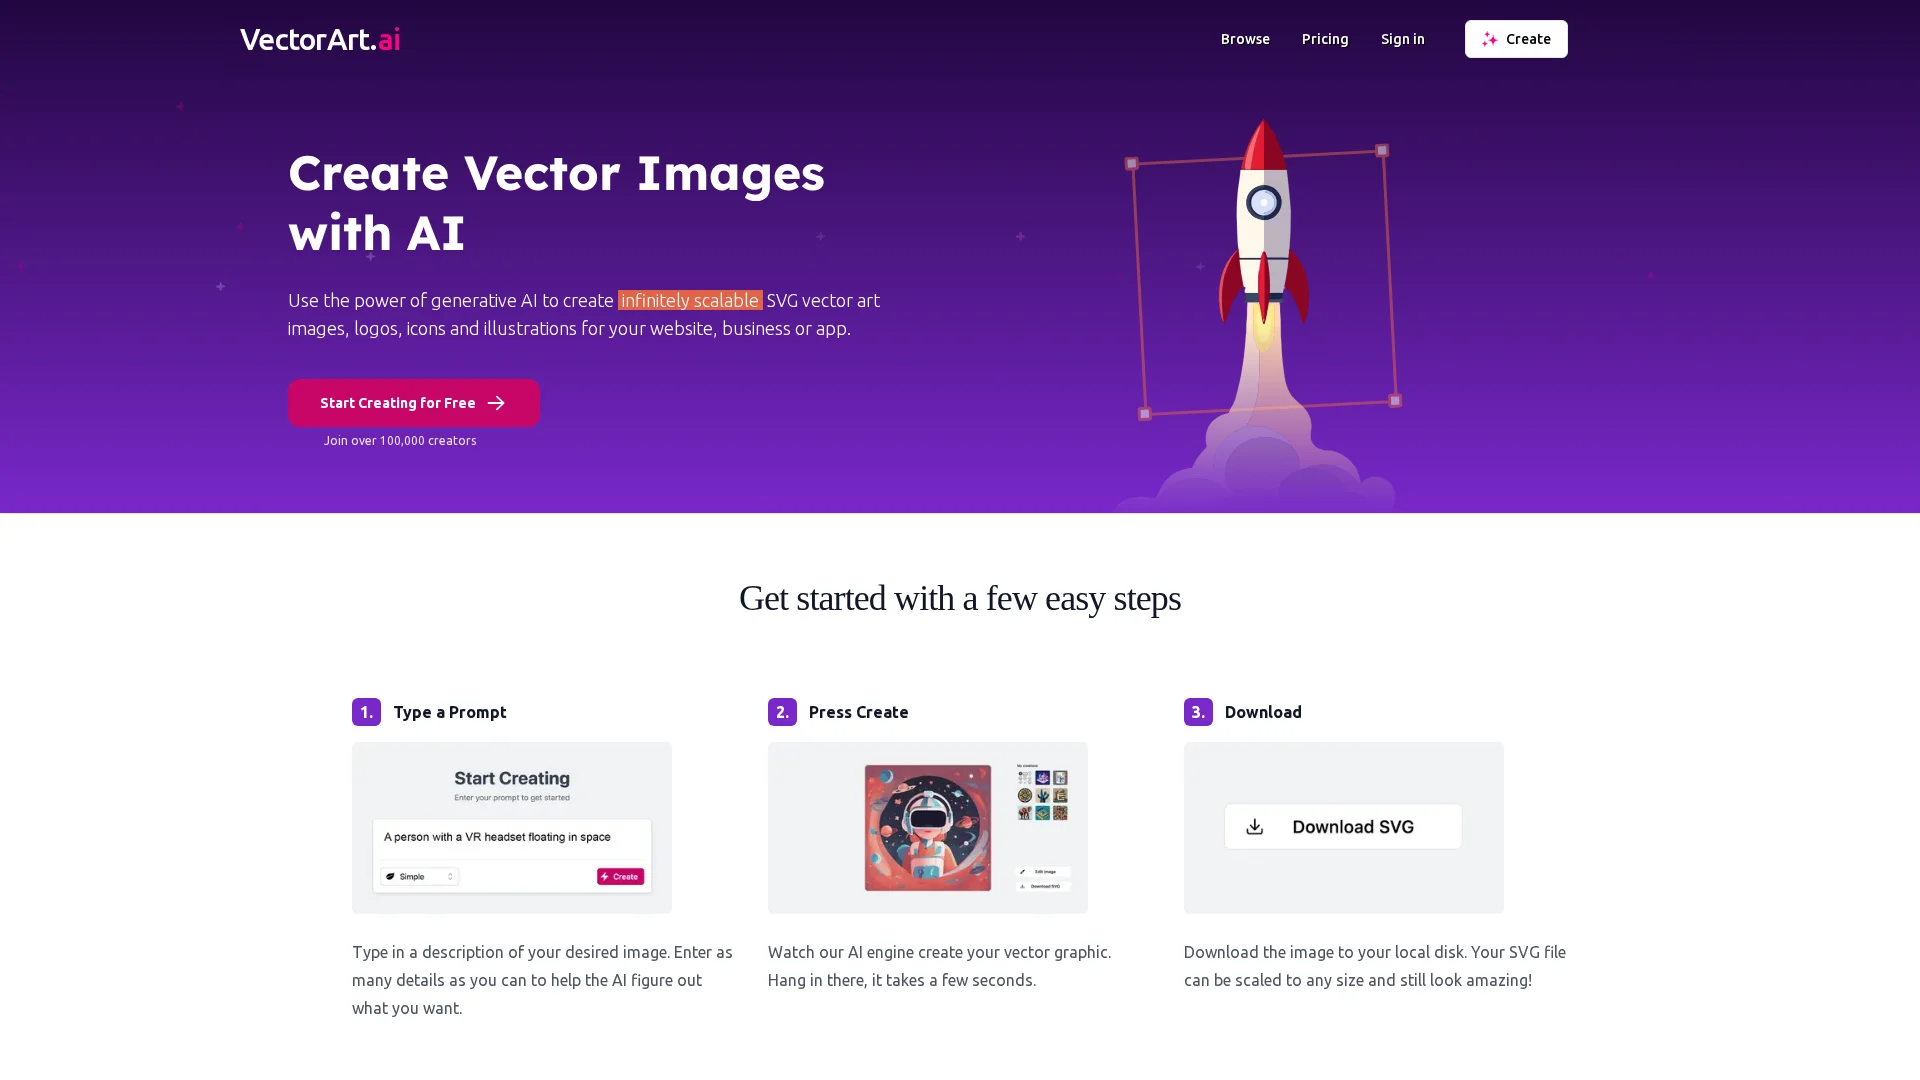Click the VectorArt.ai logo
The height and width of the screenshot is (1080, 1920).
tap(320, 39)
